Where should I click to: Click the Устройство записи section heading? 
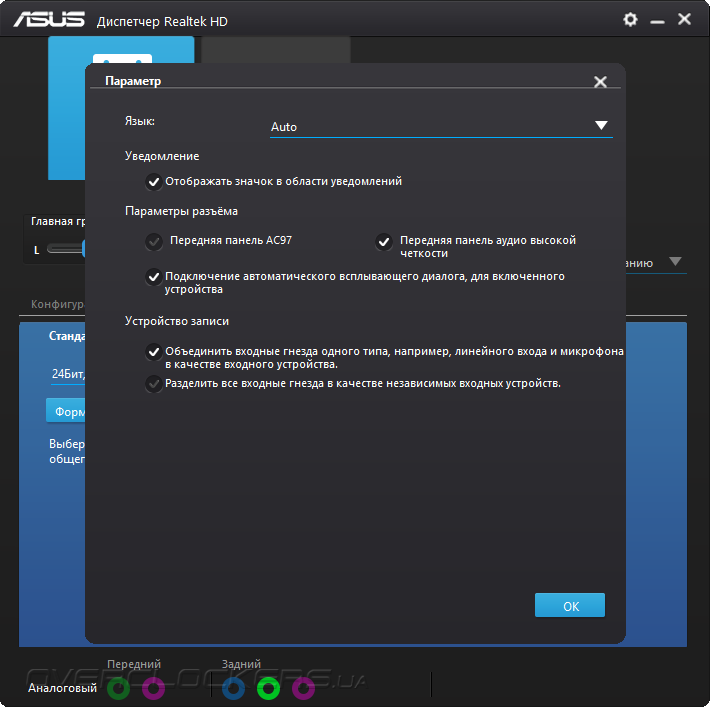click(177, 321)
